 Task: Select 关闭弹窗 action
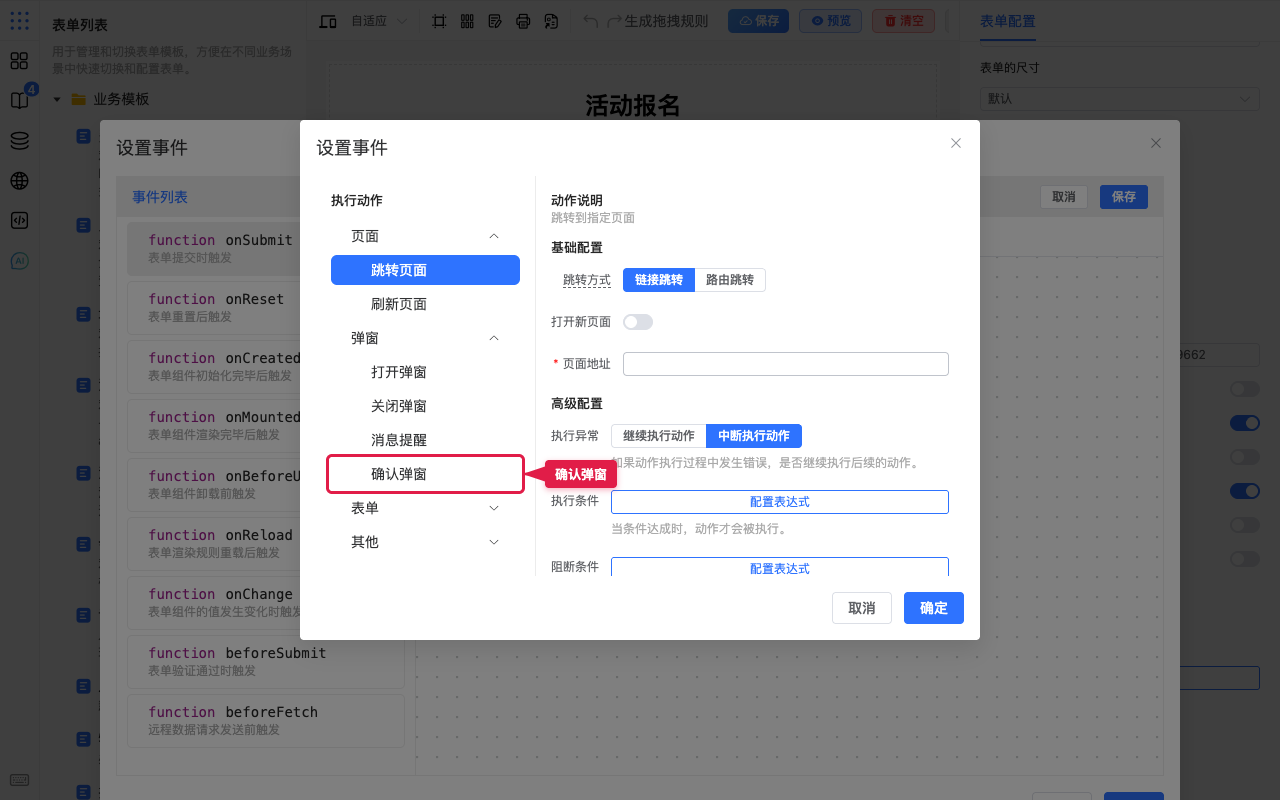tap(425, 406)
